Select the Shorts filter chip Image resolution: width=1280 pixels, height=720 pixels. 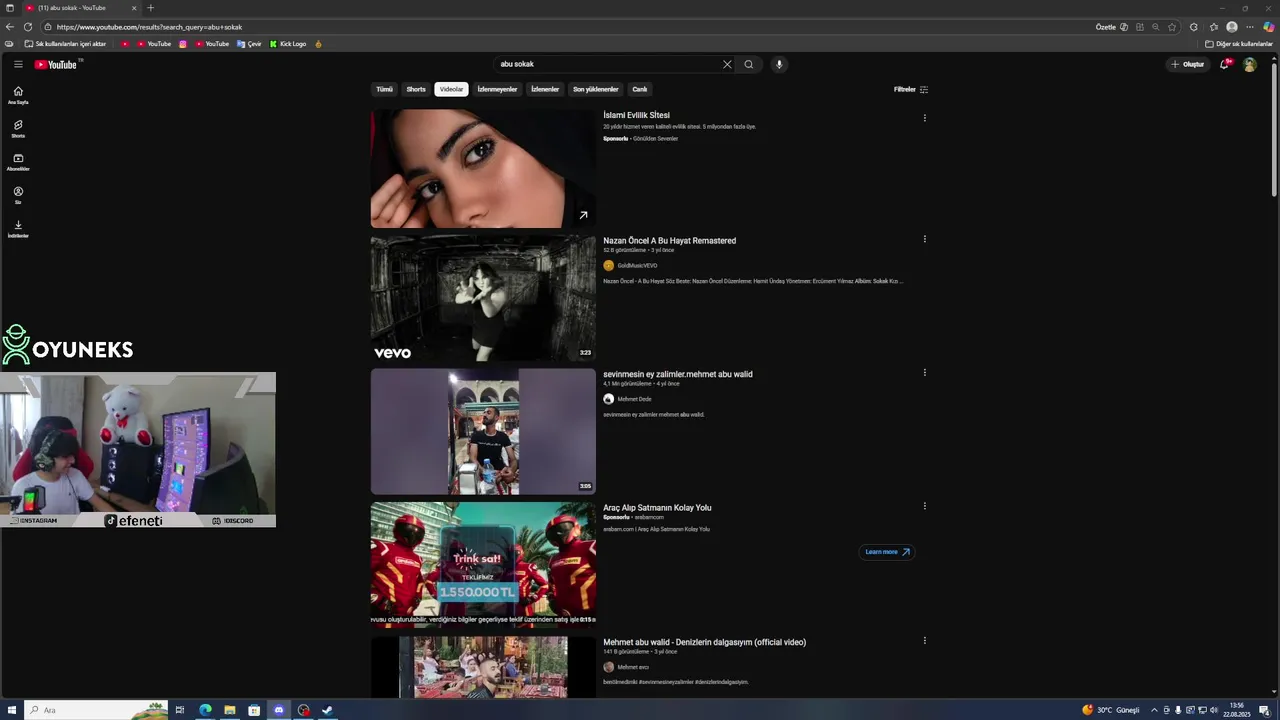416,89
